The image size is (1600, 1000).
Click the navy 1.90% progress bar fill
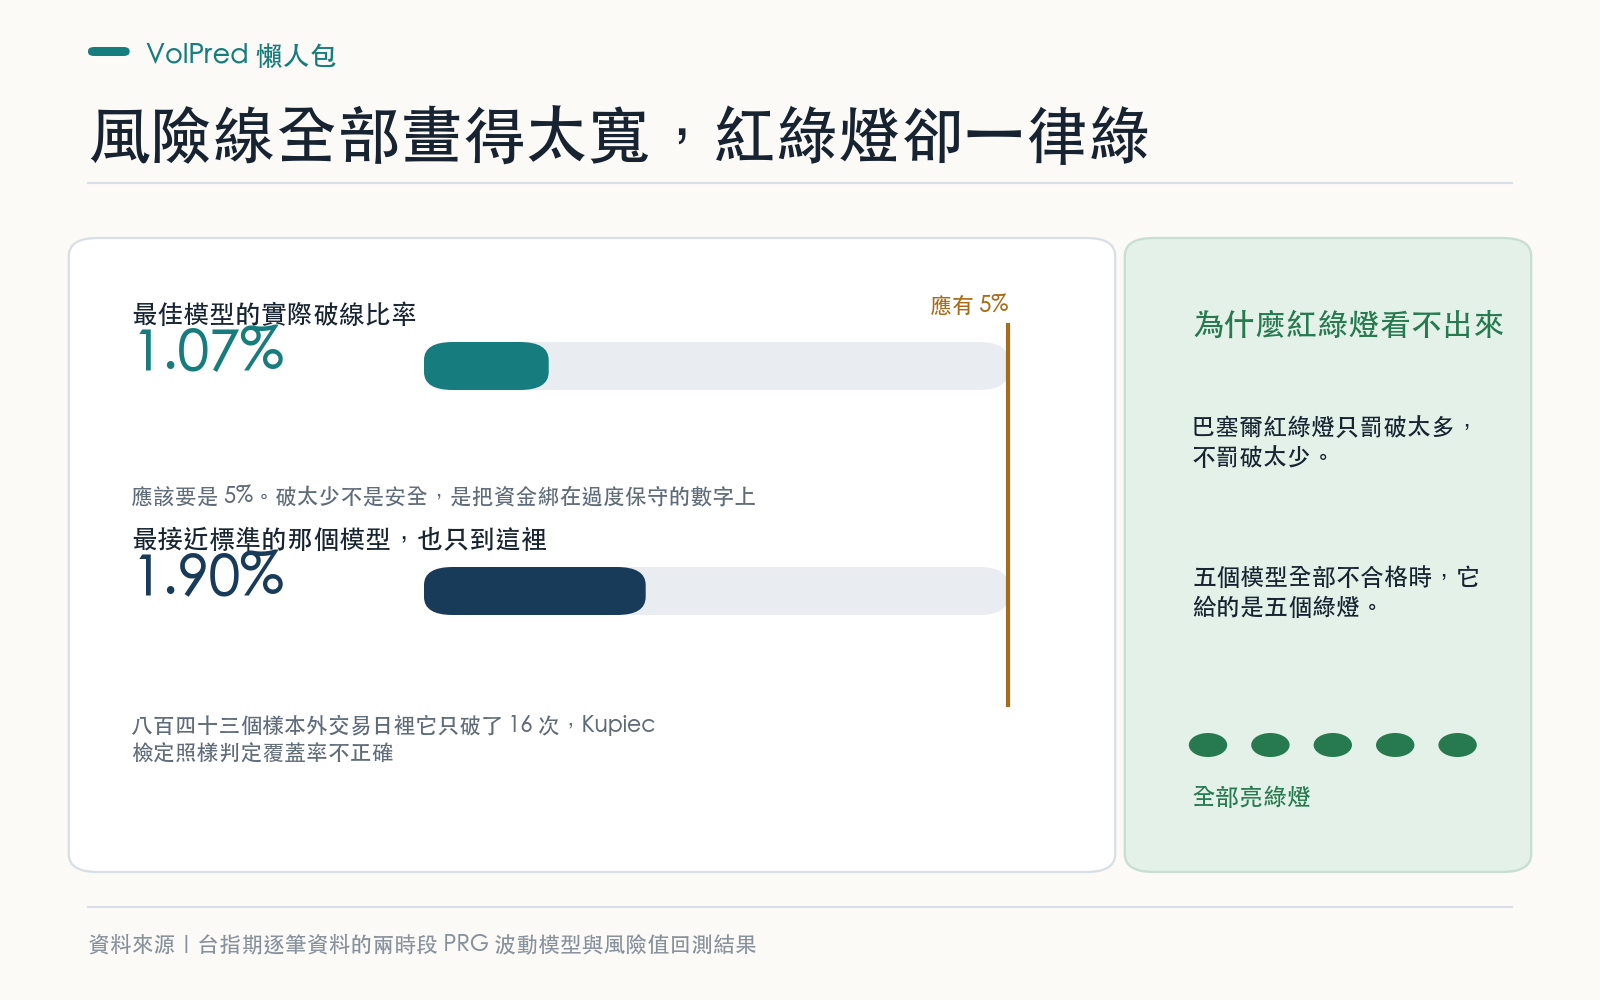[x=535, y=591]
